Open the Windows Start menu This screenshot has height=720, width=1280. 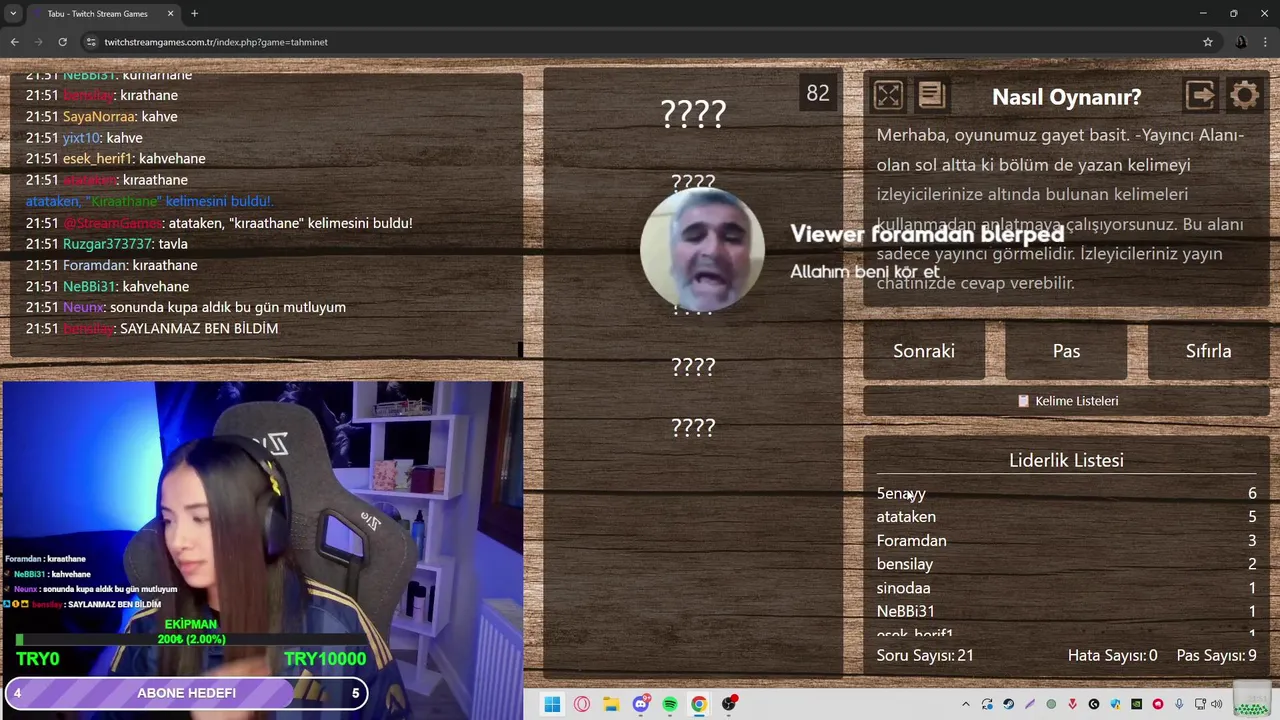(x=552, y=704)
